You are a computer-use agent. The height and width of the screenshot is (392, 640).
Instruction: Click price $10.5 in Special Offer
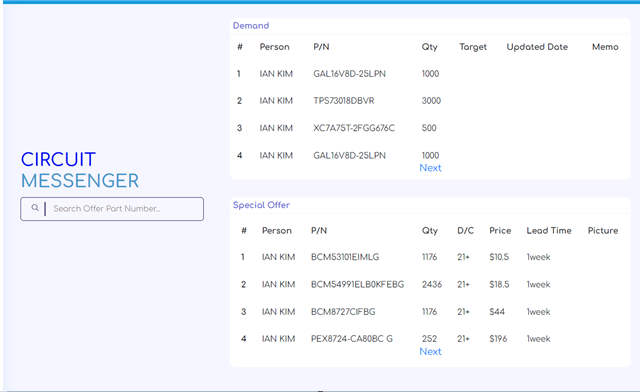coord(499,257)
